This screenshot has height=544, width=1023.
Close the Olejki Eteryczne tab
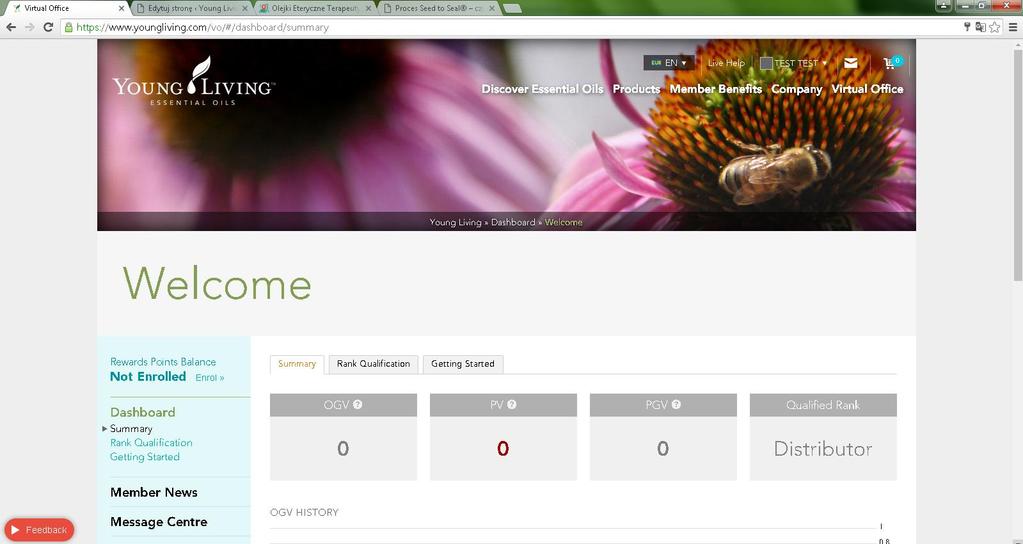click(368, 8)
